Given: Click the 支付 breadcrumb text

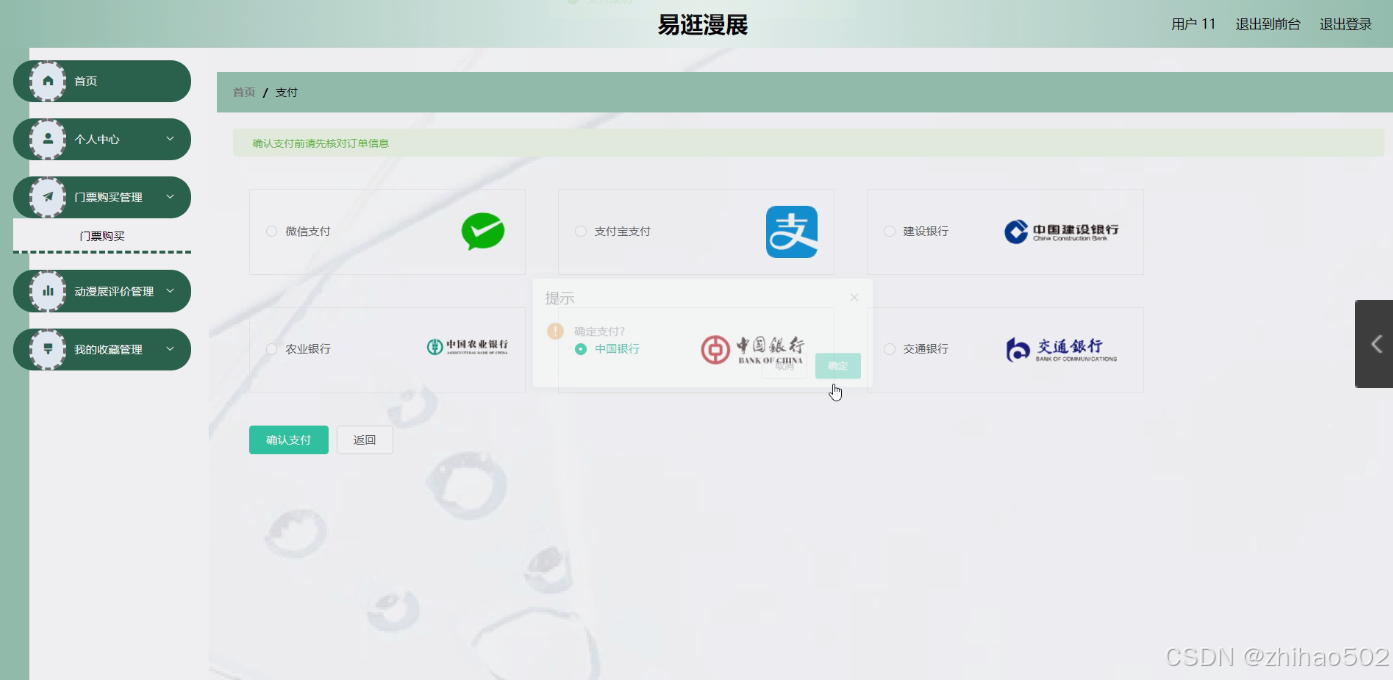Looking at the screenshot, I should point(287,92).
